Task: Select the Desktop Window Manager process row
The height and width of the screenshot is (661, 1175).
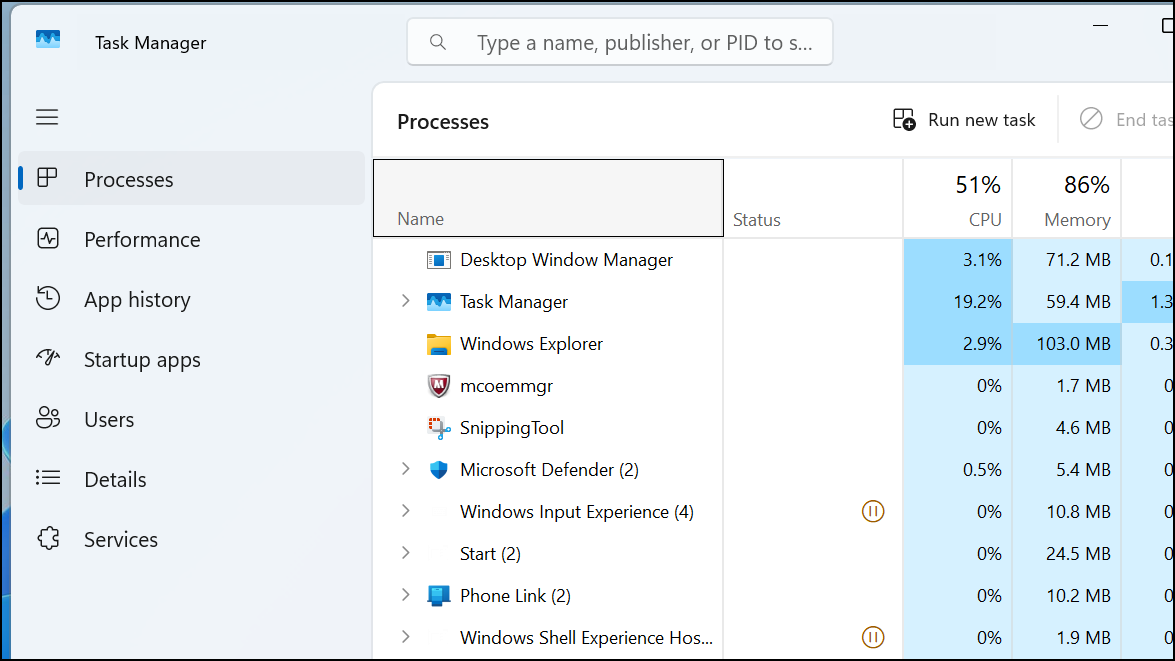Action: coord(773,260)
